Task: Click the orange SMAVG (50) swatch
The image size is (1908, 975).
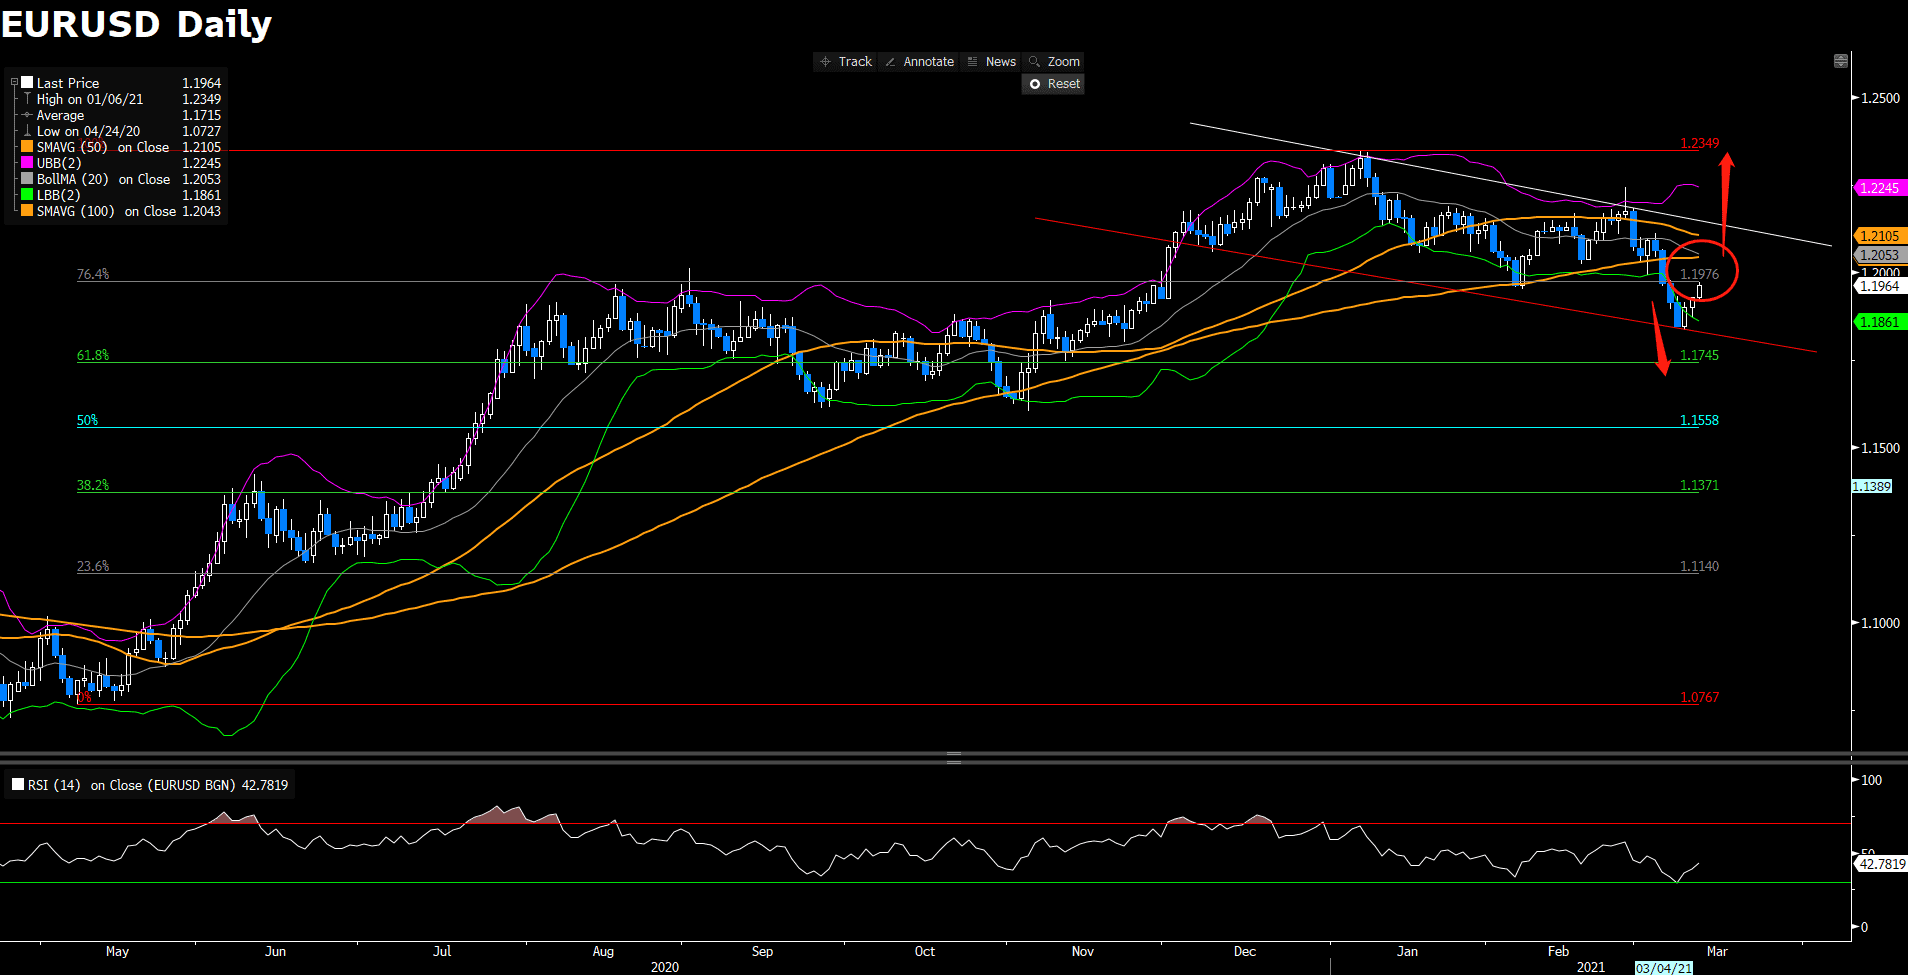Action: coord(28,147)
